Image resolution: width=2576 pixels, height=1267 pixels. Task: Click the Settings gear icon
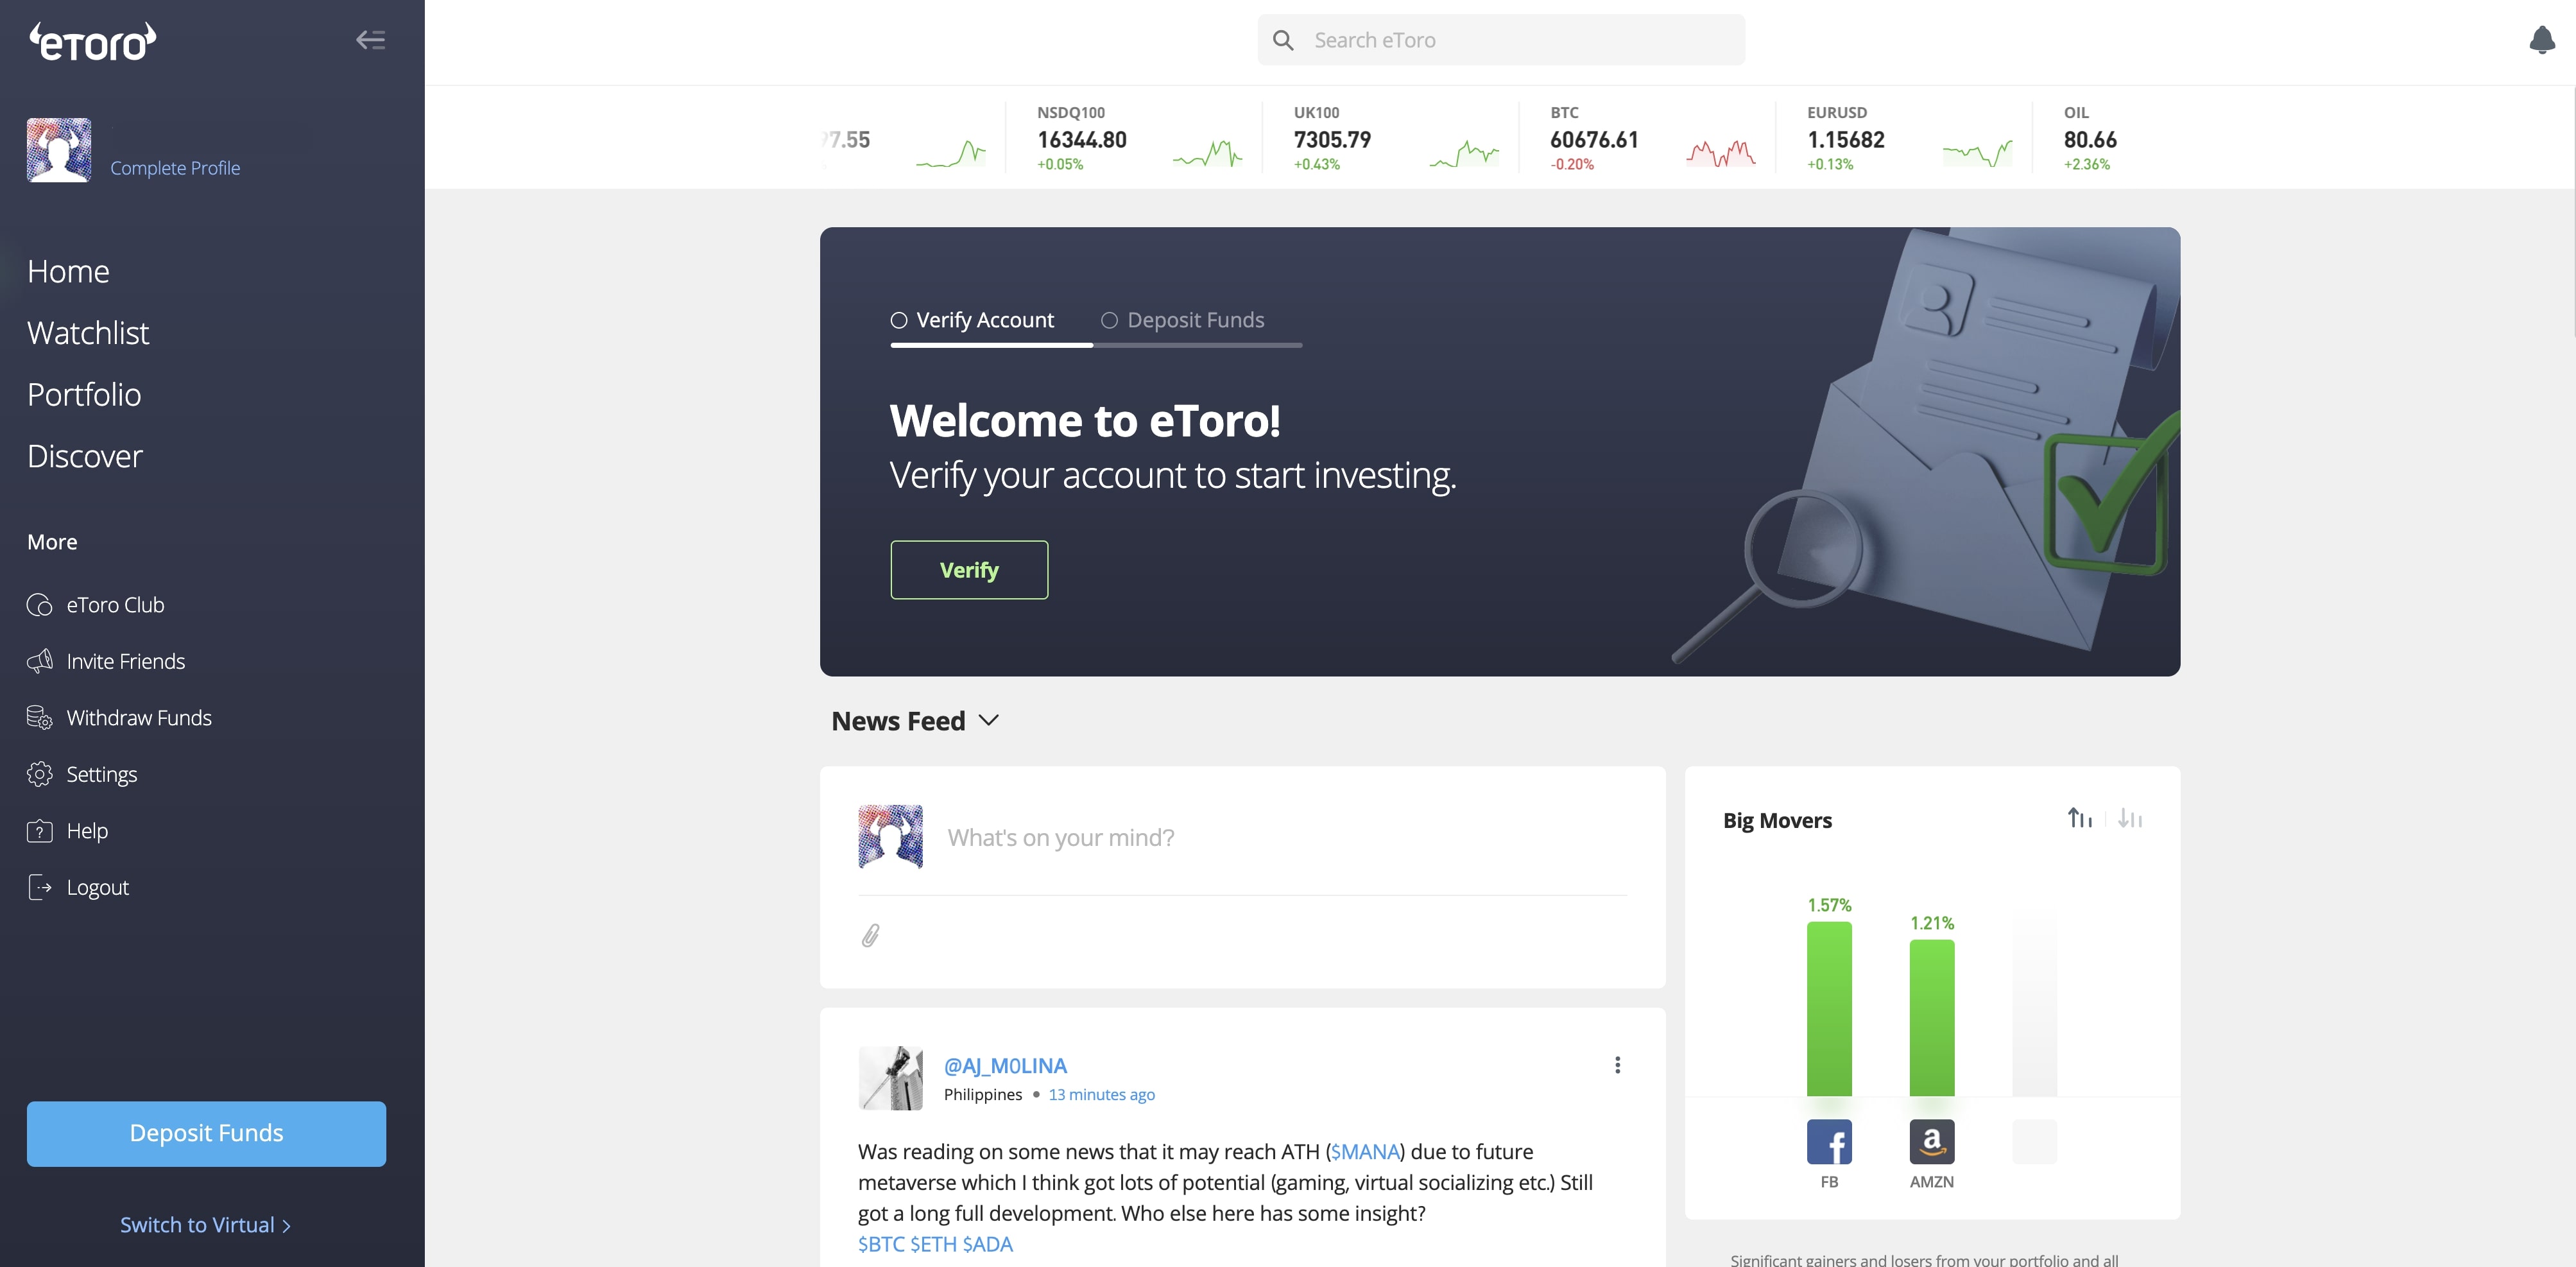40,774
